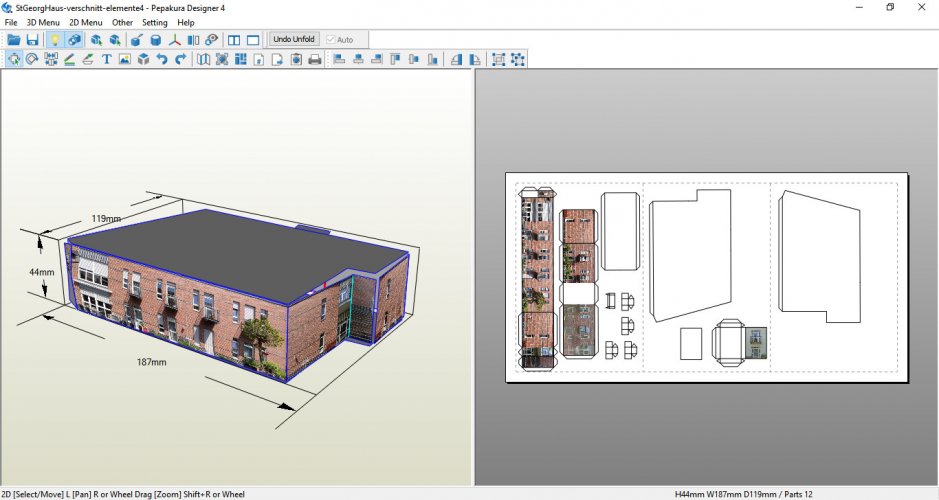Select the Insert image tool
Image resolution: width=939 pixels, height=500 pixels.
(x=125, y=59)
